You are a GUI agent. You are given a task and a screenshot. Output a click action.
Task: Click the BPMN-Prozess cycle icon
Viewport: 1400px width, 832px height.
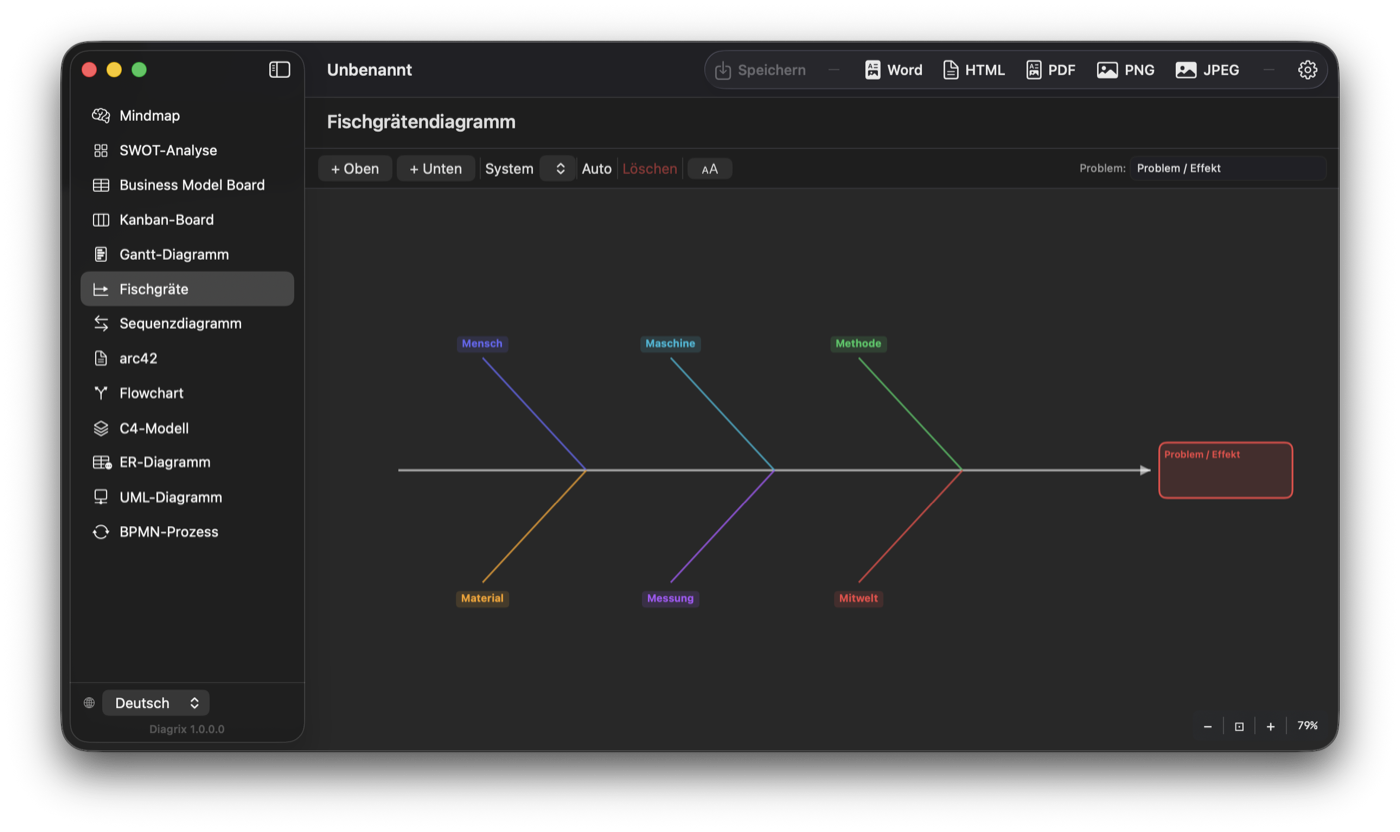101,532
